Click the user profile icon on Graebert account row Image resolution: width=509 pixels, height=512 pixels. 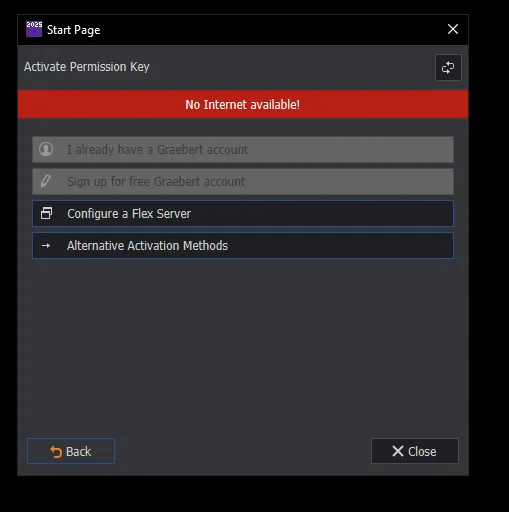(x=46, y=149)
